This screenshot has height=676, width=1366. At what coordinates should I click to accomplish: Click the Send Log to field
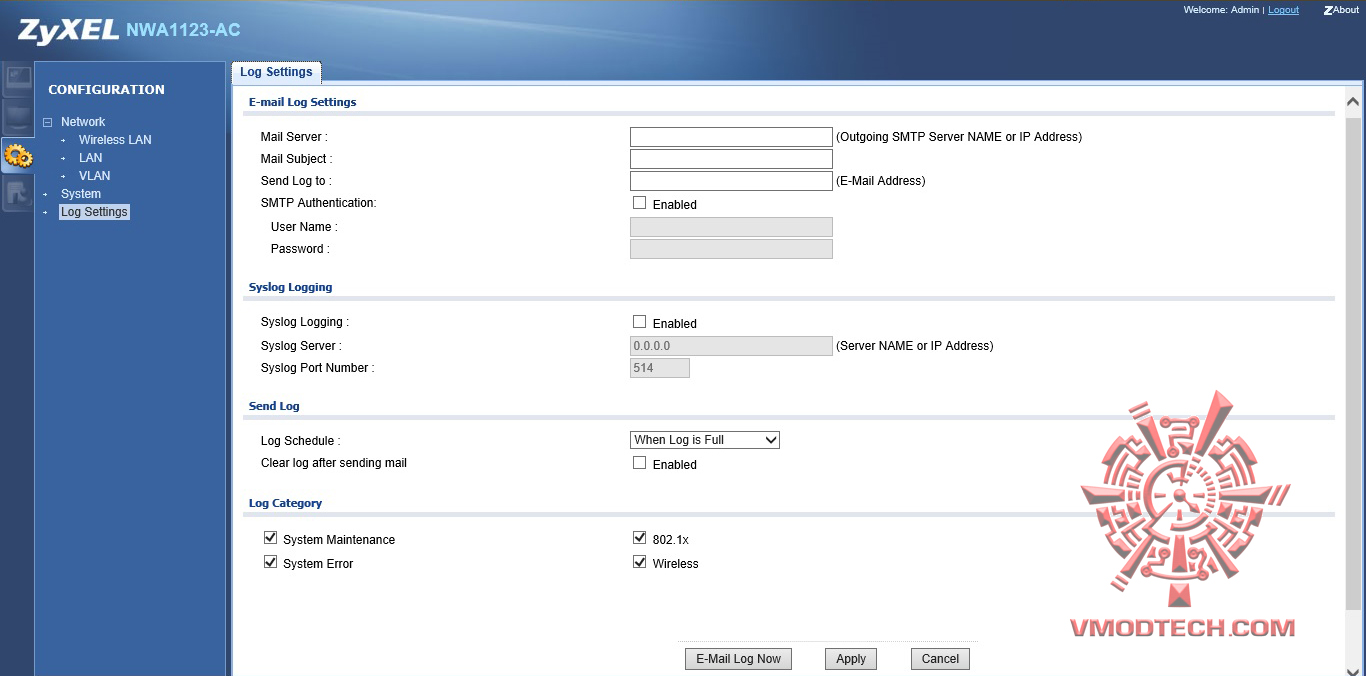(x=731, y=181)
